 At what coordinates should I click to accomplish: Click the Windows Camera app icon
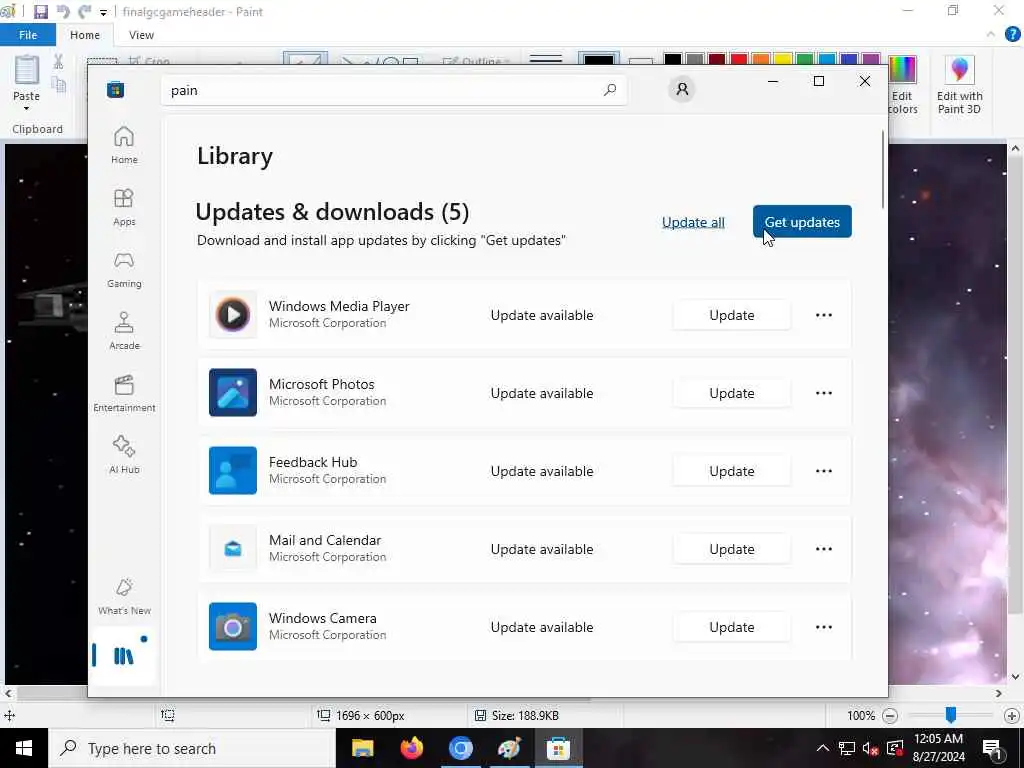click(233, 626)
